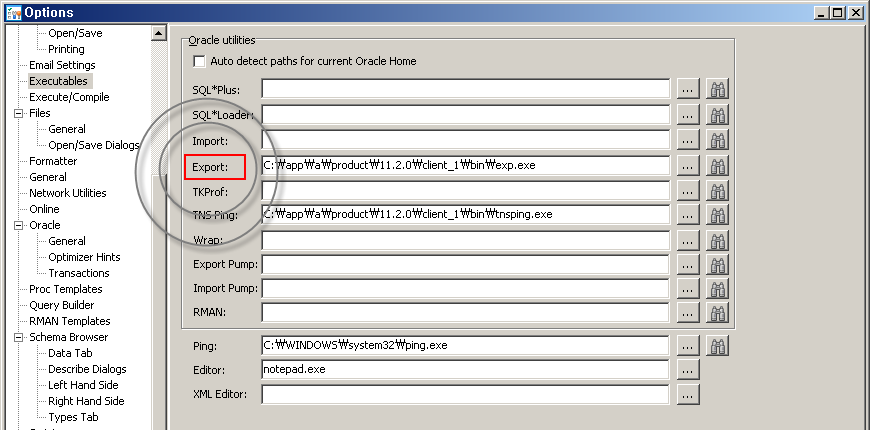Click binoculars icon next to Ping path
Image resolution: width=870 pixels, height=430 pixels.
coord(717,346)
